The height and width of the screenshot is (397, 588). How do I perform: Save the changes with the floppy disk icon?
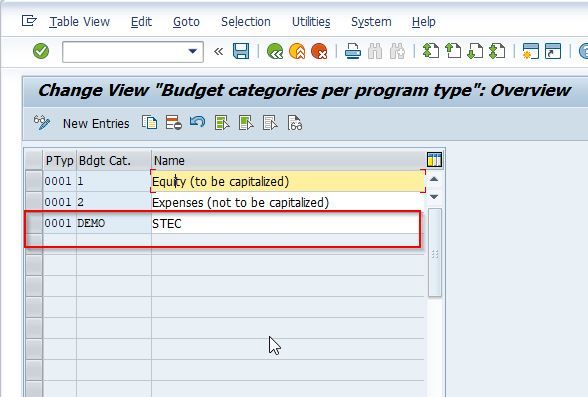[x=241, y=51]
